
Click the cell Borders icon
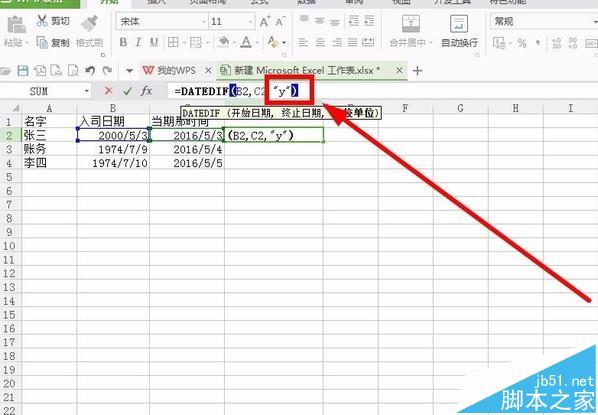[173, 42]
